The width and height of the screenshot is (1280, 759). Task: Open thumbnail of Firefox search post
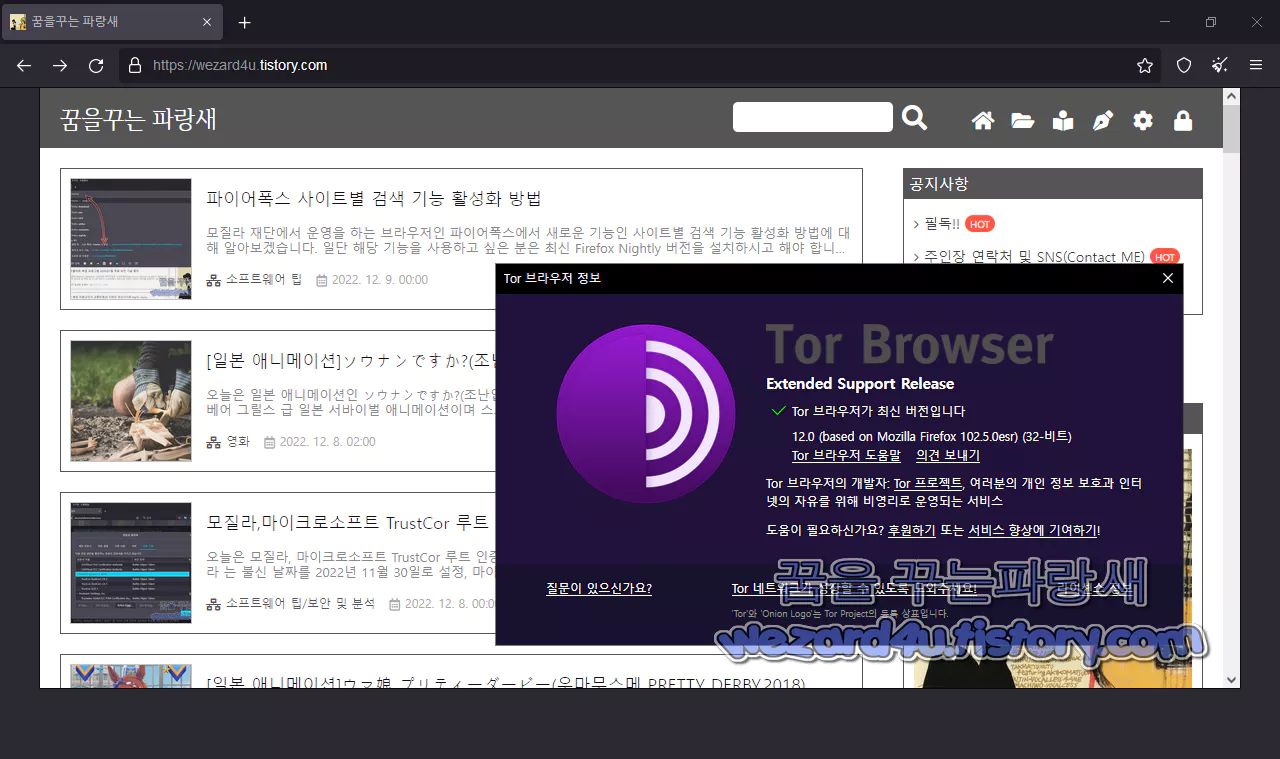[131, 238]
